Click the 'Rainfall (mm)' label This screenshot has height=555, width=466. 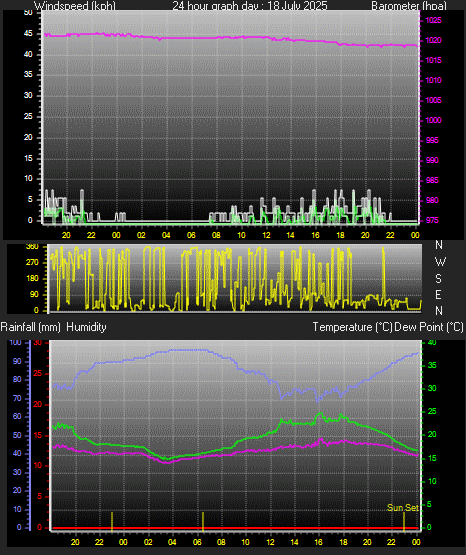pos(30,327)
